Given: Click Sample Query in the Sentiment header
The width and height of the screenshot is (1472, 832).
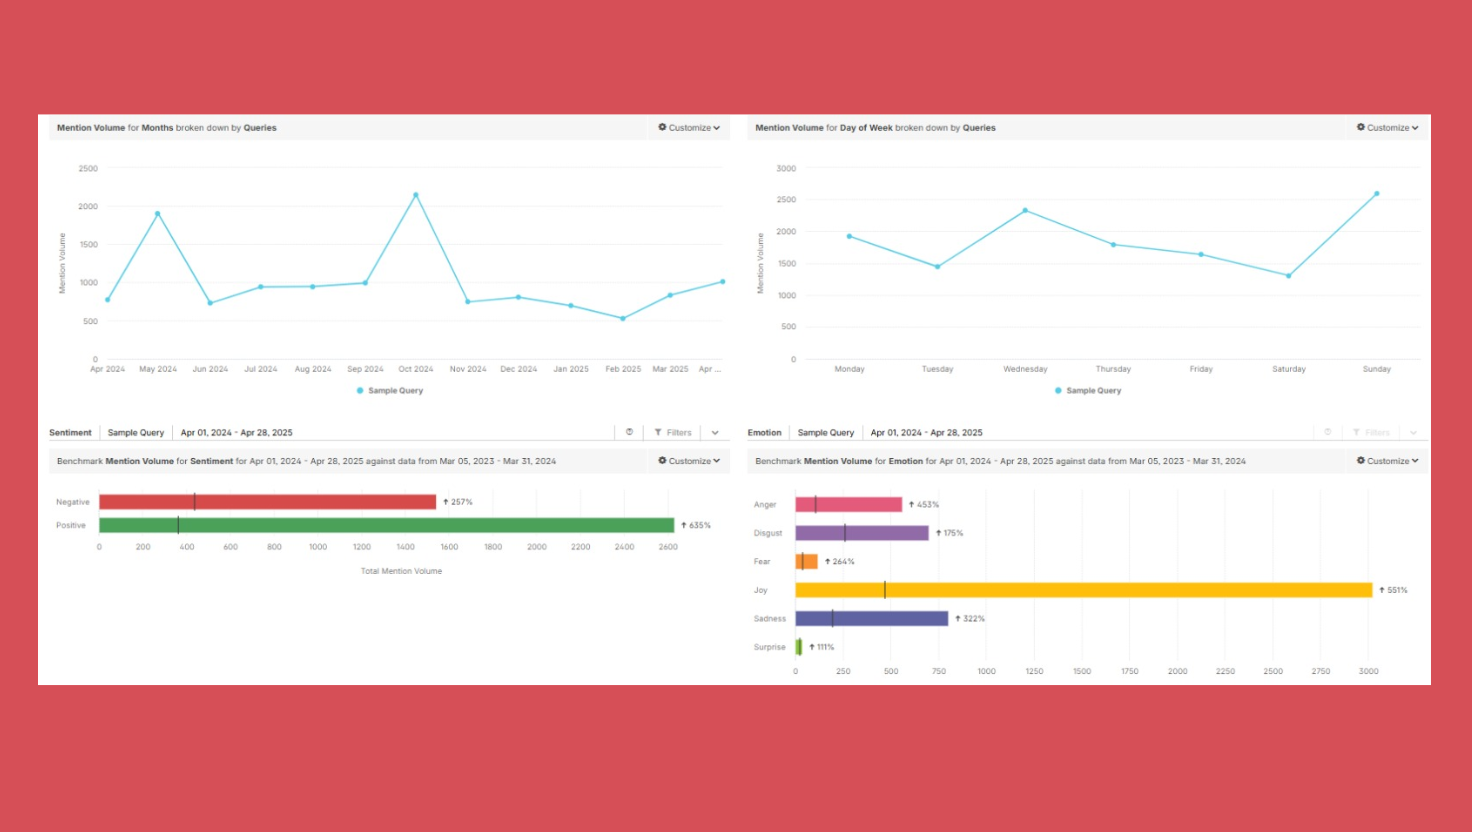Looking at the screenshot, I should click(136, 433).
